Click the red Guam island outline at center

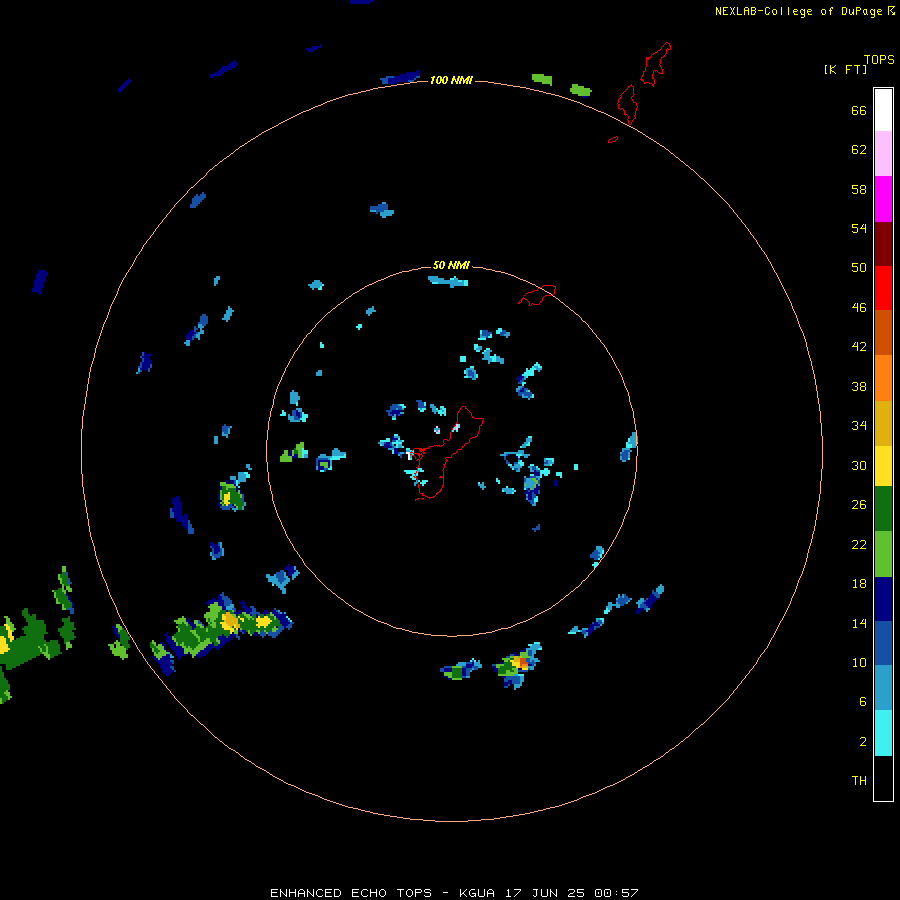(447, 453)
